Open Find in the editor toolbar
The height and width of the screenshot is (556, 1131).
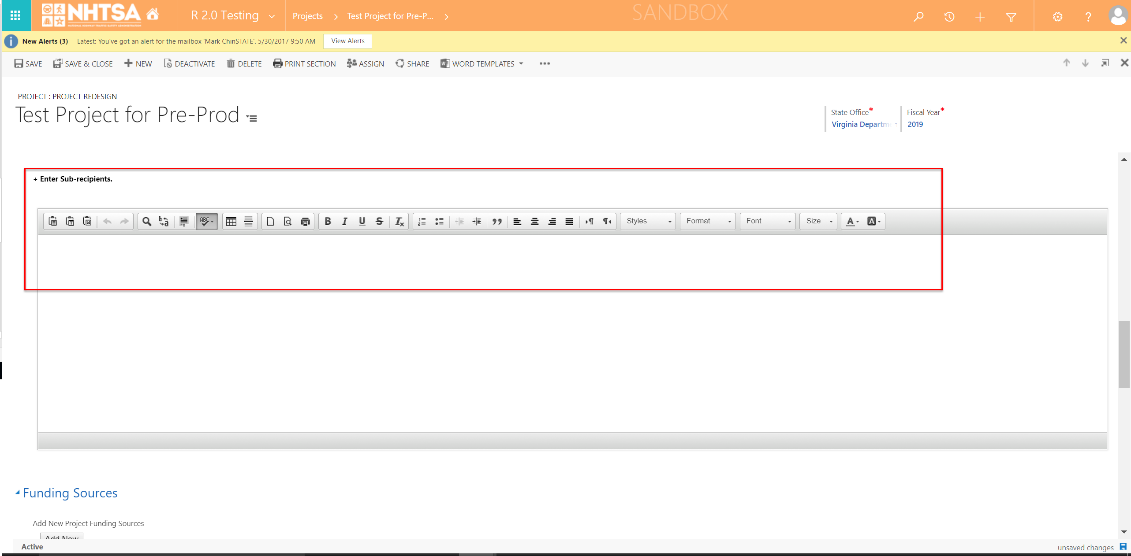pos(146,221)
